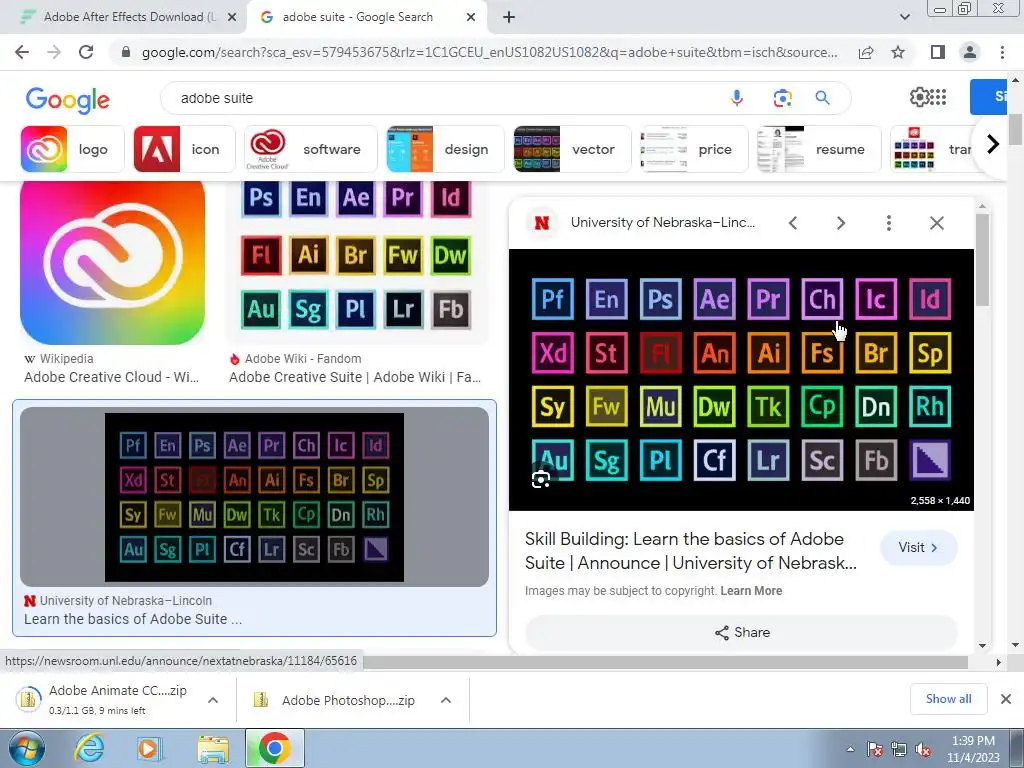Show the next image in preview panel
The image size is (1024, 768).
point(841,223)
